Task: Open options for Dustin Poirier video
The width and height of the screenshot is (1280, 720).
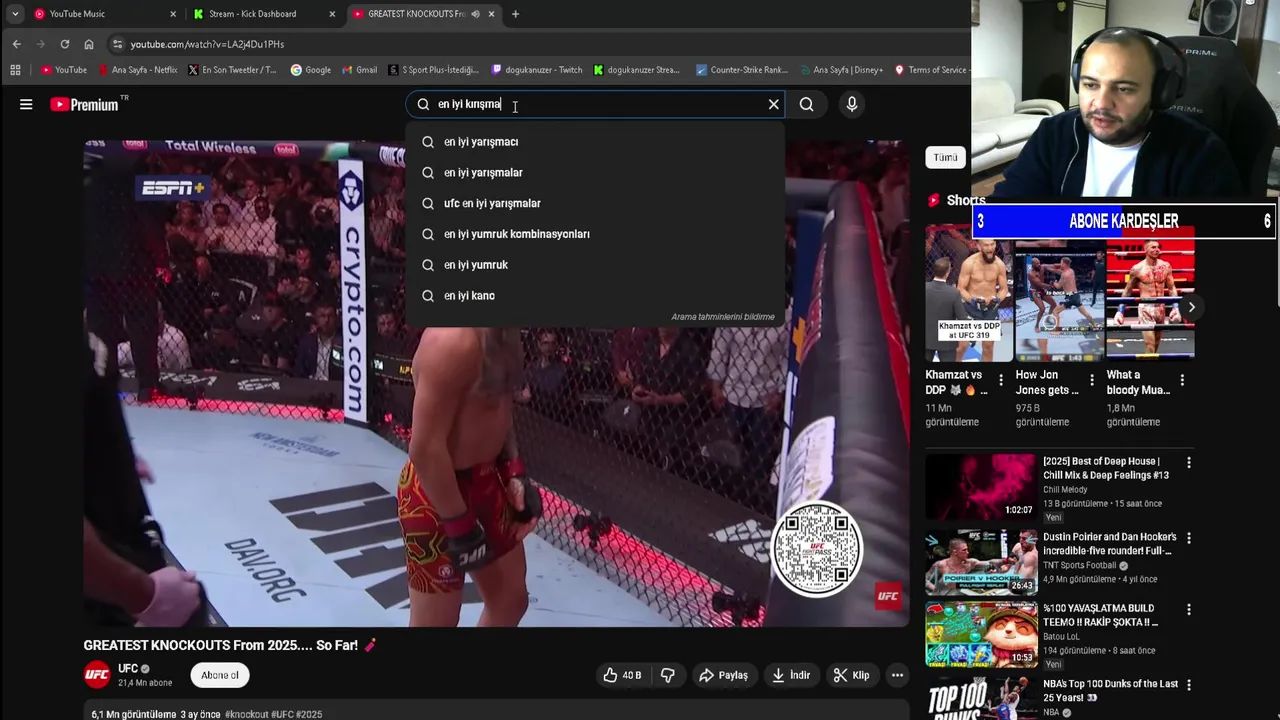Action: (1189, 538)
